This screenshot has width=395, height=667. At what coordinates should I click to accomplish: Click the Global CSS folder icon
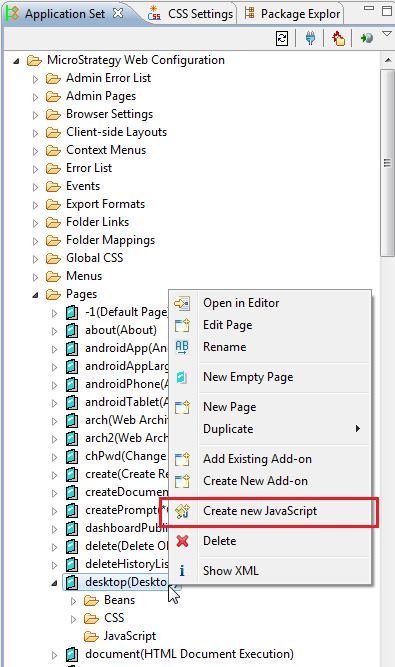point(54,258)
